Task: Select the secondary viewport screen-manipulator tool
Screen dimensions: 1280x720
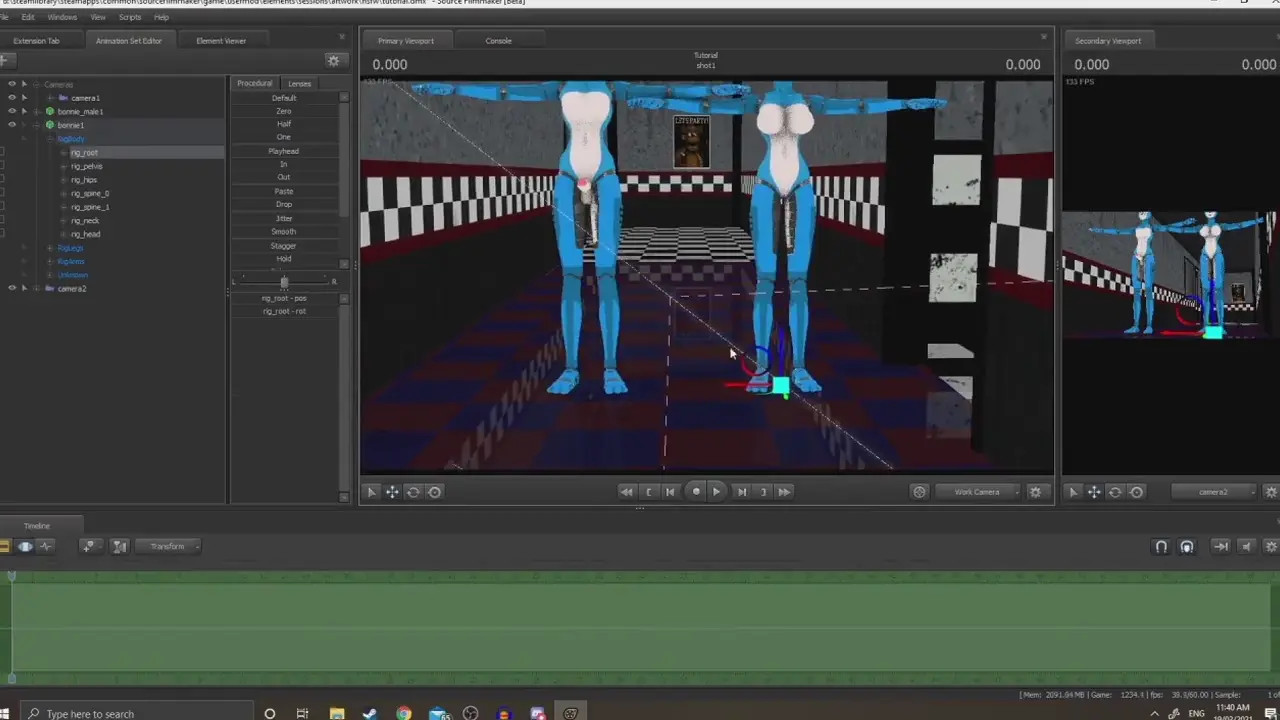Action: click(1136, 492)
